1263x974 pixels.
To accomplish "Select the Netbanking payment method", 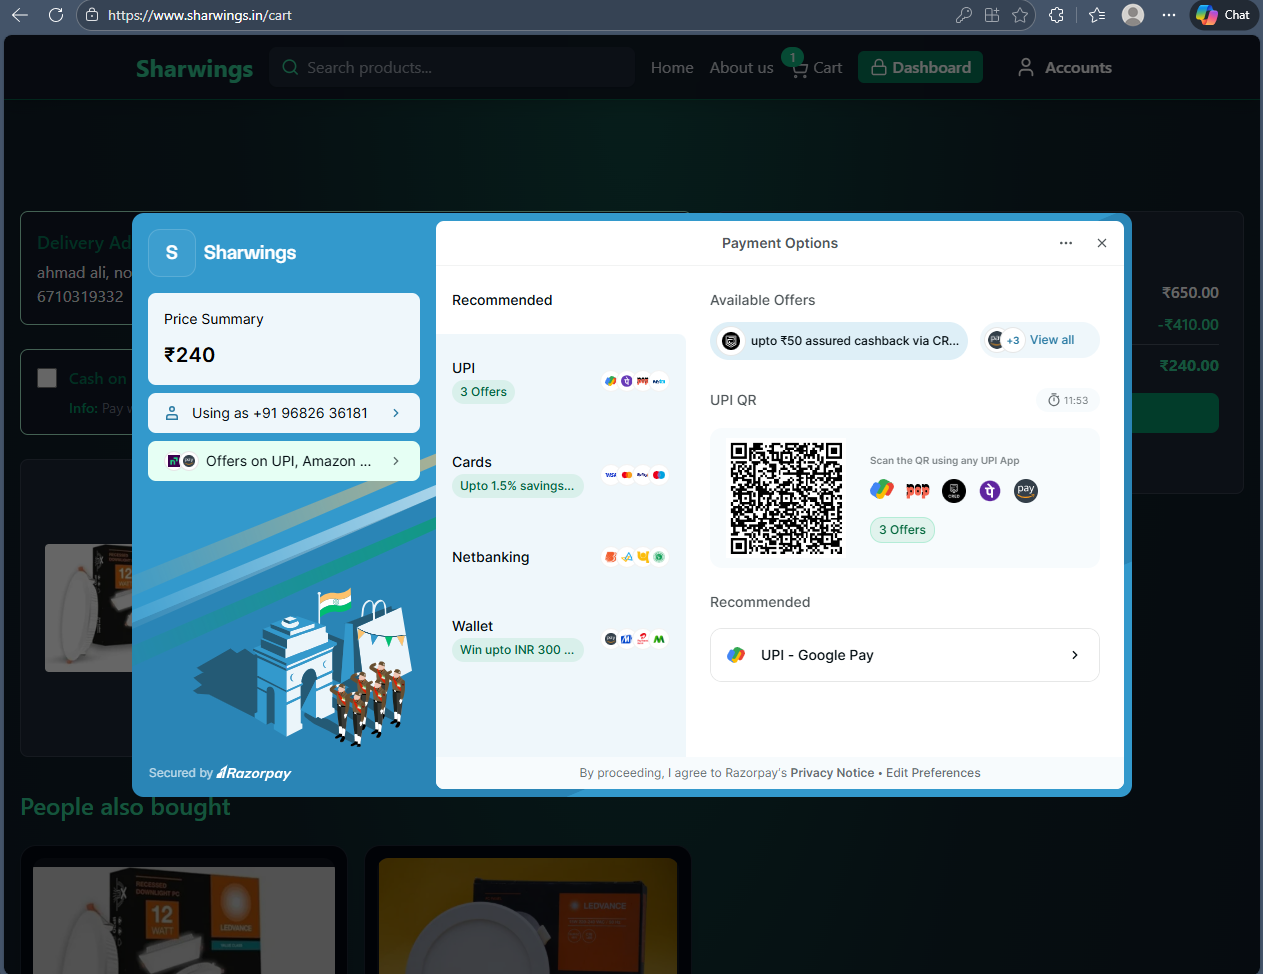I will 561,557.
